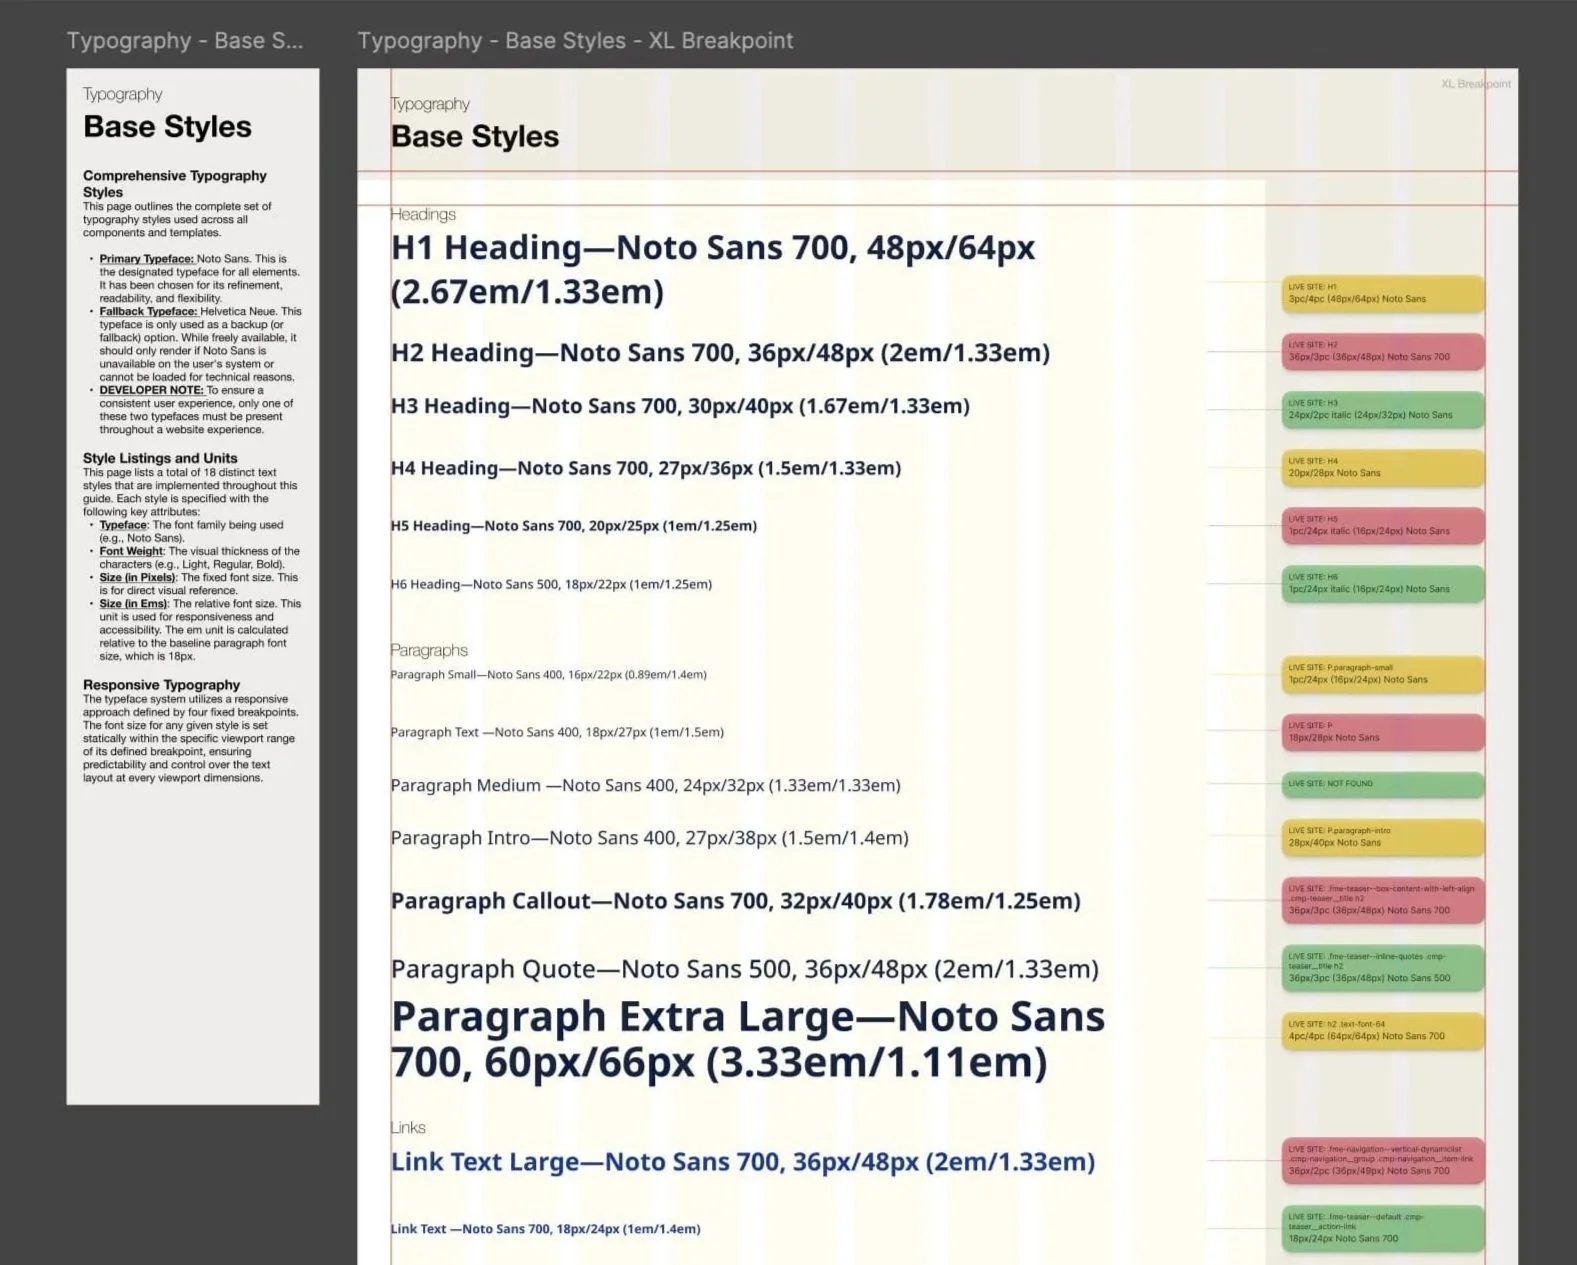Image resolution: width=1577 pixels, height=1265 pixels.
Task: Click the underlined 'Fallback Typeface:' label
Action: [148, 311]
